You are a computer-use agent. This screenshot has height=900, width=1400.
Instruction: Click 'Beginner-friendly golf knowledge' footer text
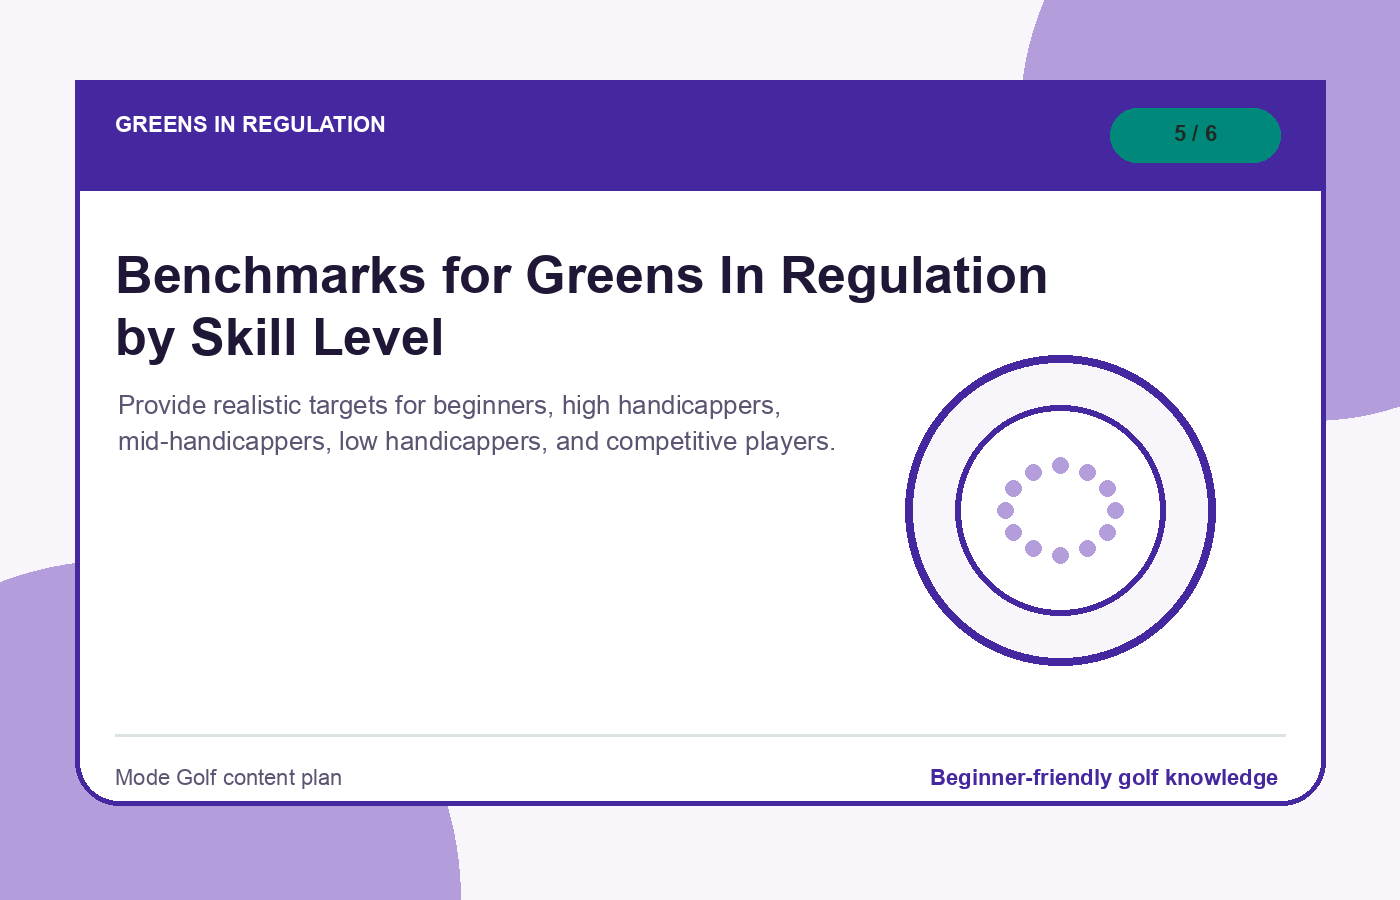coord(1104,778)
